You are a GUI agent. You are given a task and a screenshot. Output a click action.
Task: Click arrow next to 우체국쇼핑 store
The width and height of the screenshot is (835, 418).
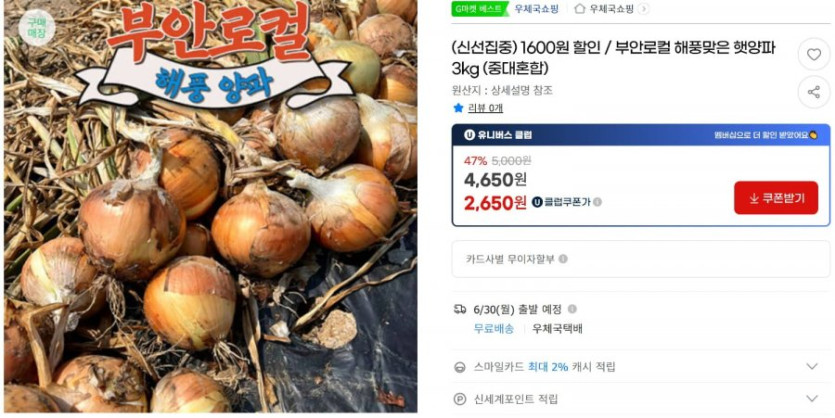643,9
